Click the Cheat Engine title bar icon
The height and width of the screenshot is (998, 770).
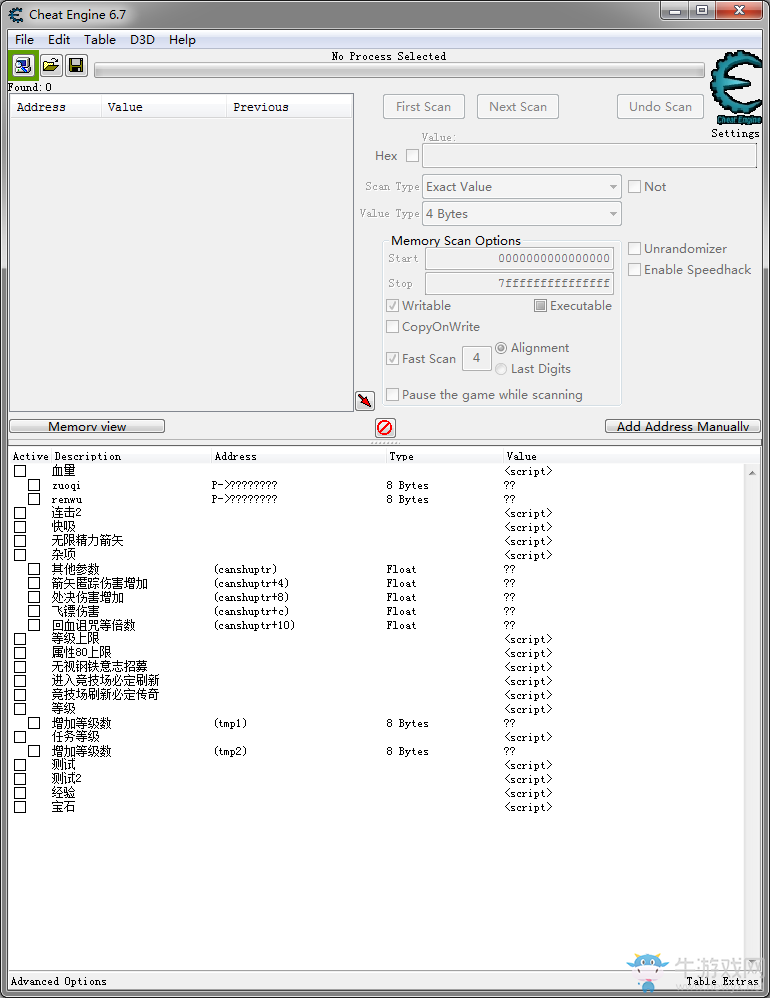(15, 14)
